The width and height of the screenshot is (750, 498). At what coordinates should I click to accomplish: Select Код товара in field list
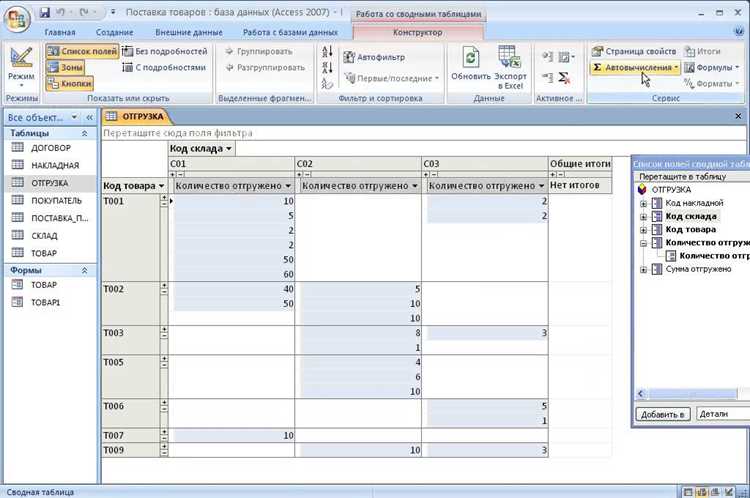691,230
